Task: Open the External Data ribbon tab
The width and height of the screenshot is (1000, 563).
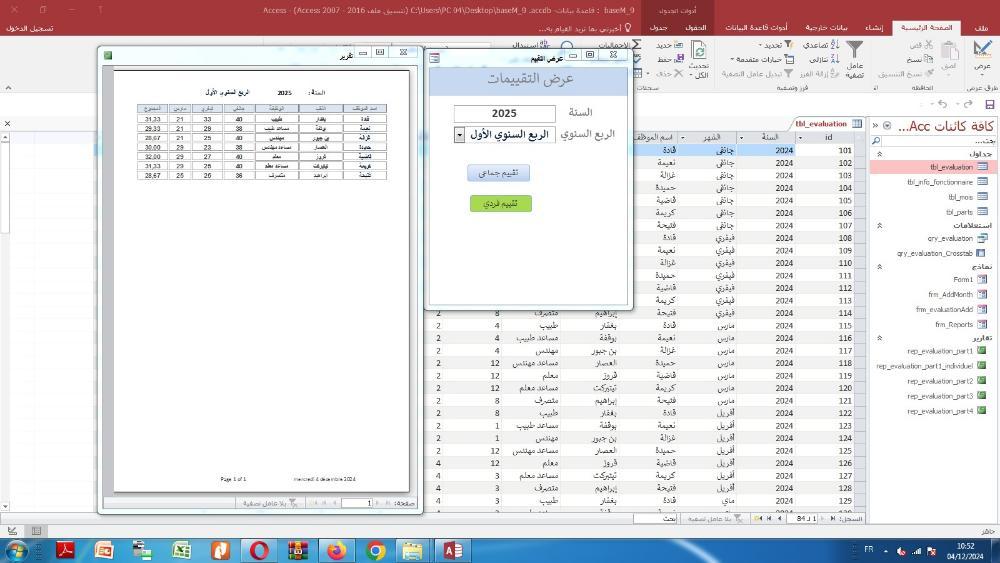Action: (827, 27)
